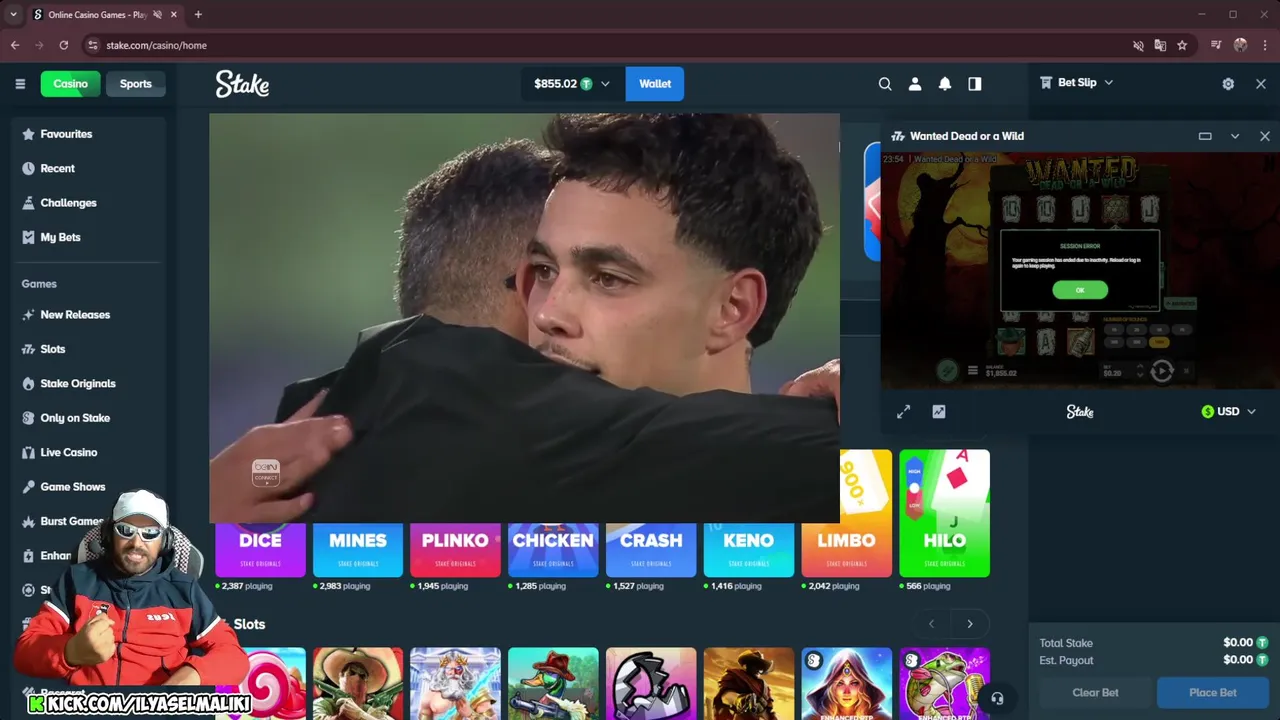Open the Wallet
This screenshot has height=720, width=1280.
(x=655, y=84)
